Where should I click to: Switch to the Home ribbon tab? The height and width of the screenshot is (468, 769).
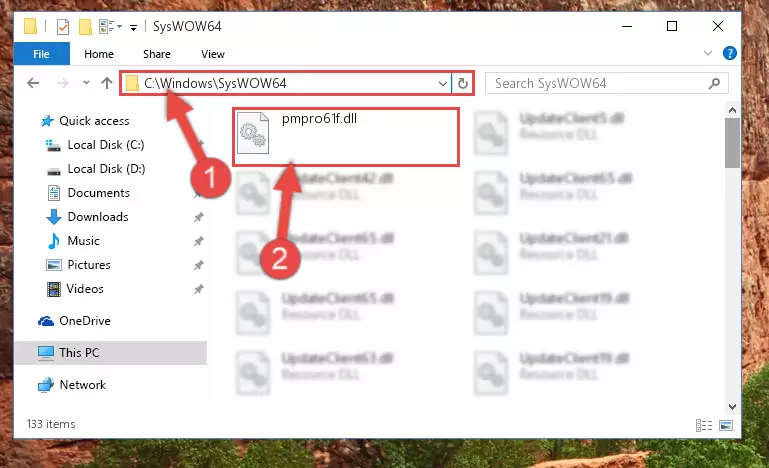coord(99,54)
